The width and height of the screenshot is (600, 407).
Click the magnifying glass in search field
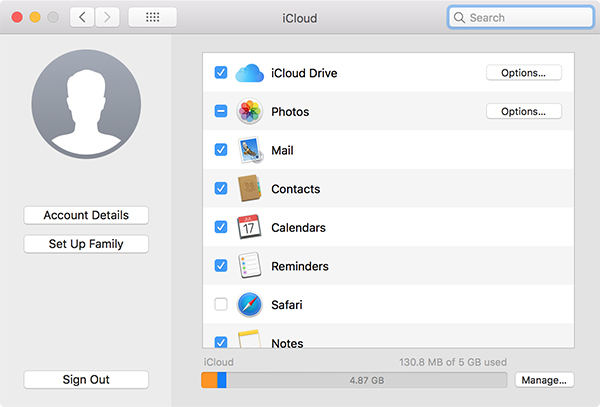point(459,18)
